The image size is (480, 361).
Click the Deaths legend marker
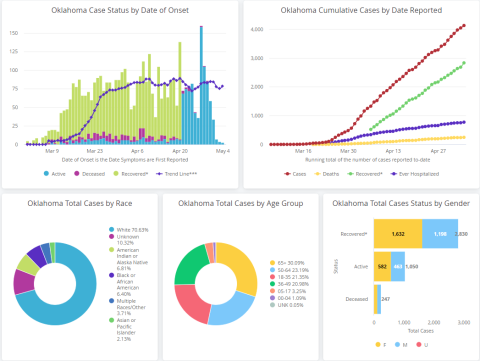(x=318, y=174)
